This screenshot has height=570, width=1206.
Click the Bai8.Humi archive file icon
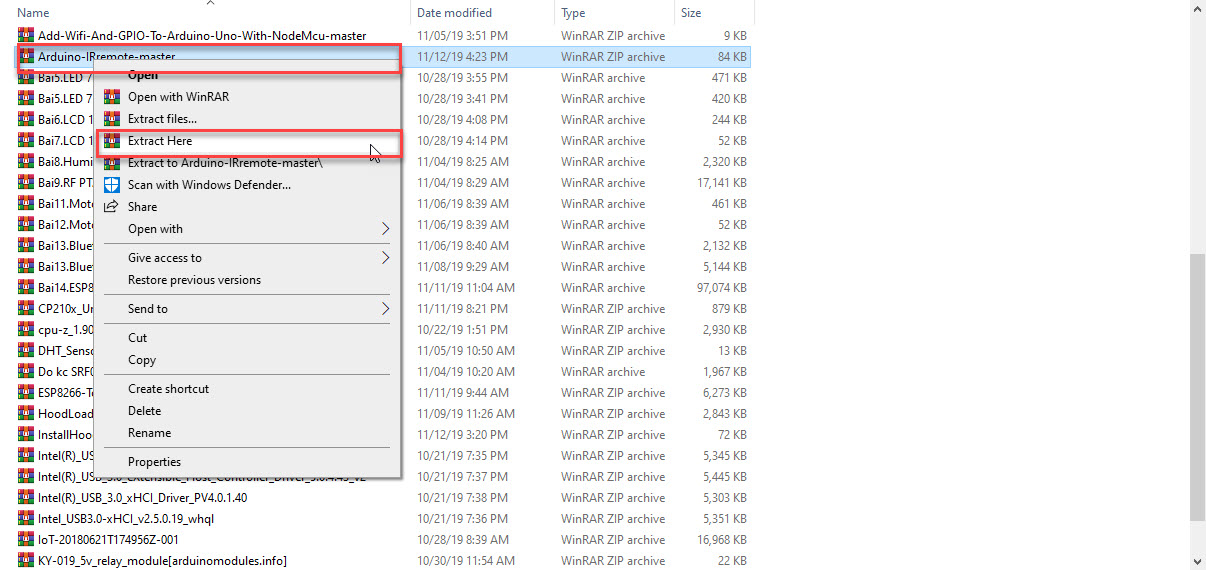click(26, 162)
